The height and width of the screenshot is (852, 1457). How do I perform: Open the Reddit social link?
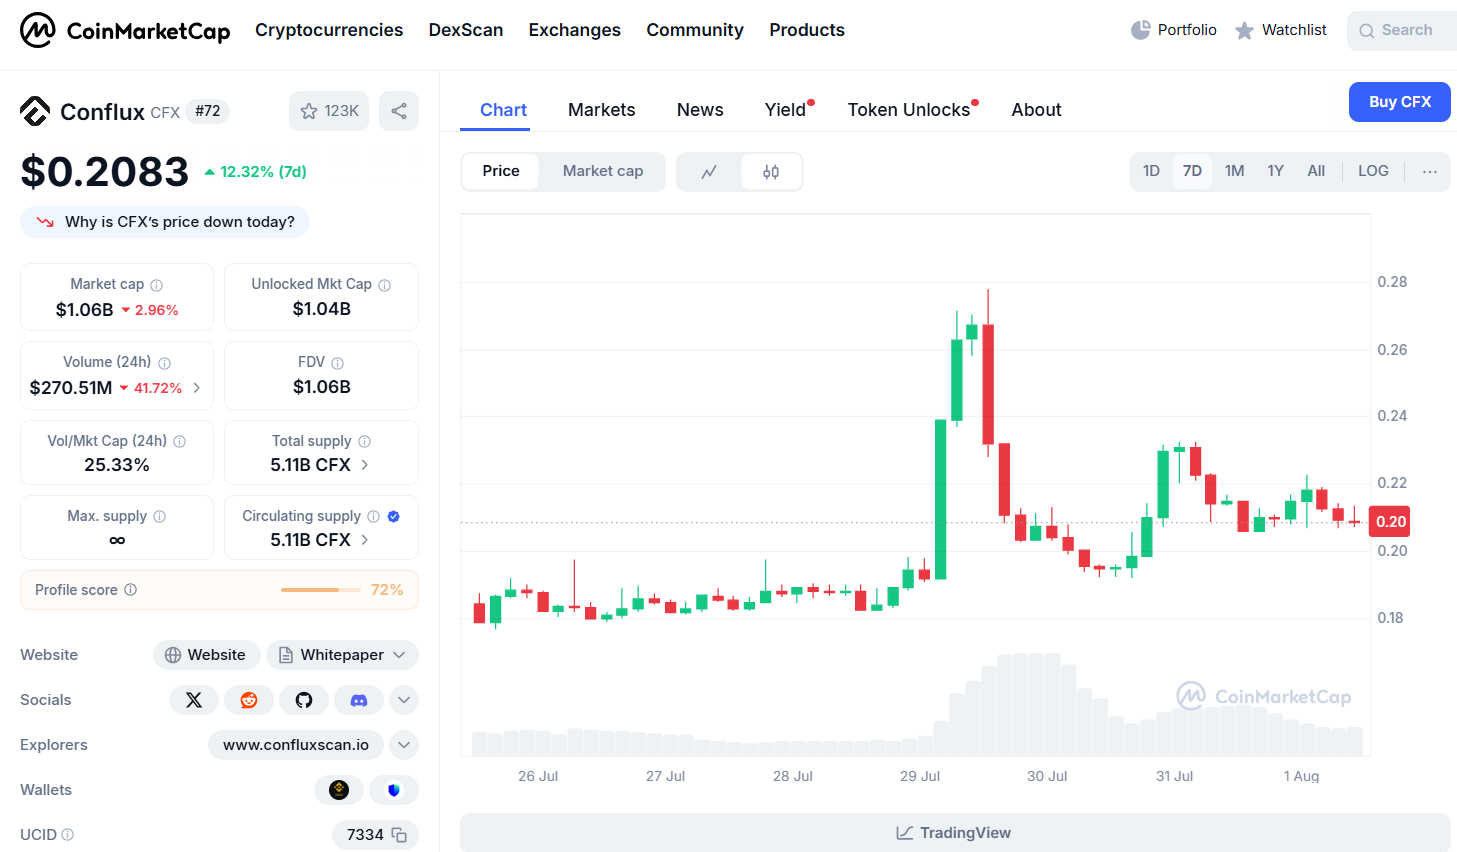point(249,700)
